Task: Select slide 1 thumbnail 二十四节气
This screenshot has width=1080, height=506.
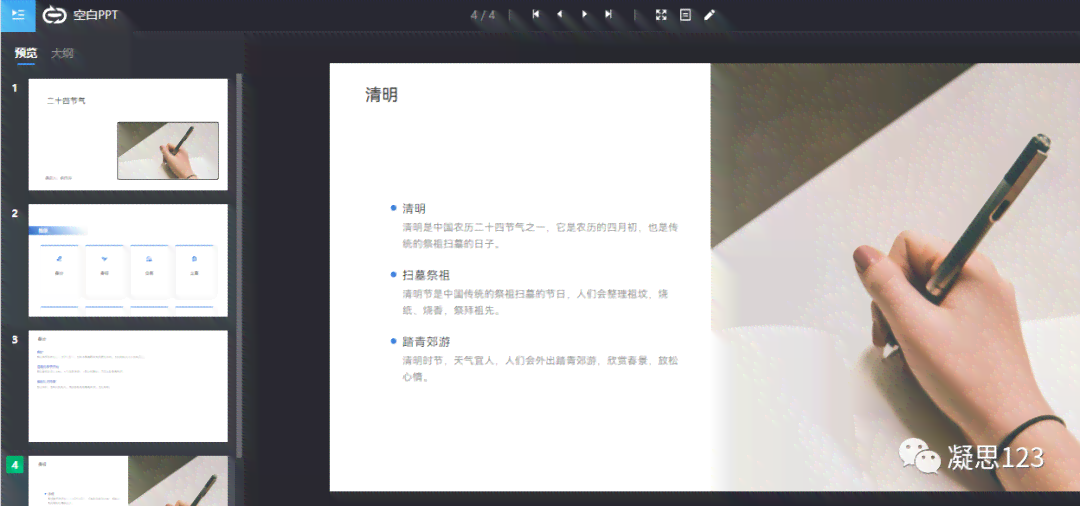Action: (x=128, y=134)
